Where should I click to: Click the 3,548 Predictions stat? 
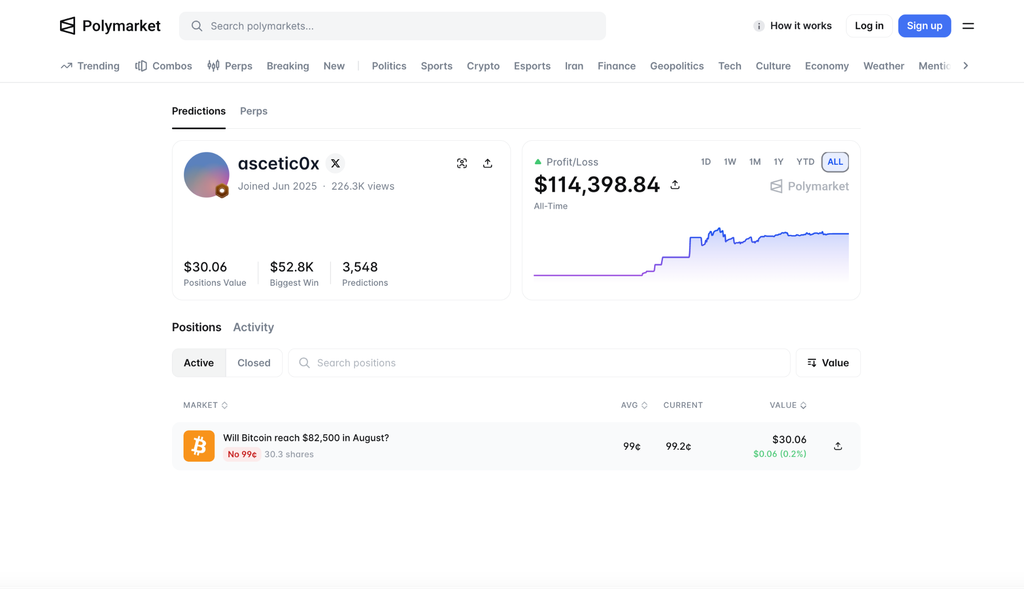click(365, 274)
